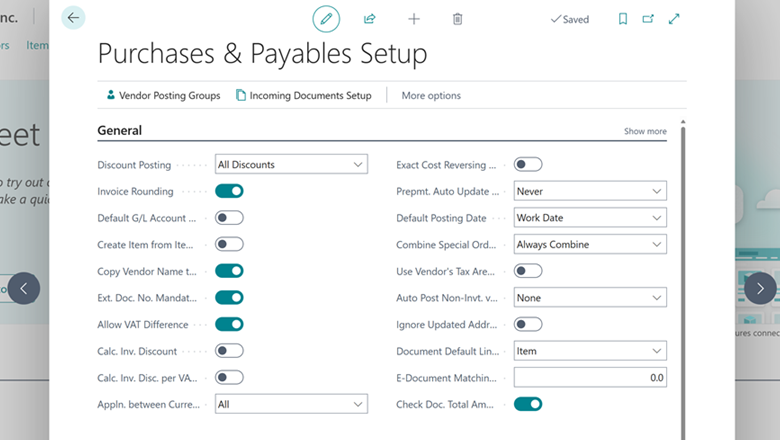Toggle Invoice Rounding switch off
The width and height of the screenshot is (780, 440).
click(x=229, y=191)
